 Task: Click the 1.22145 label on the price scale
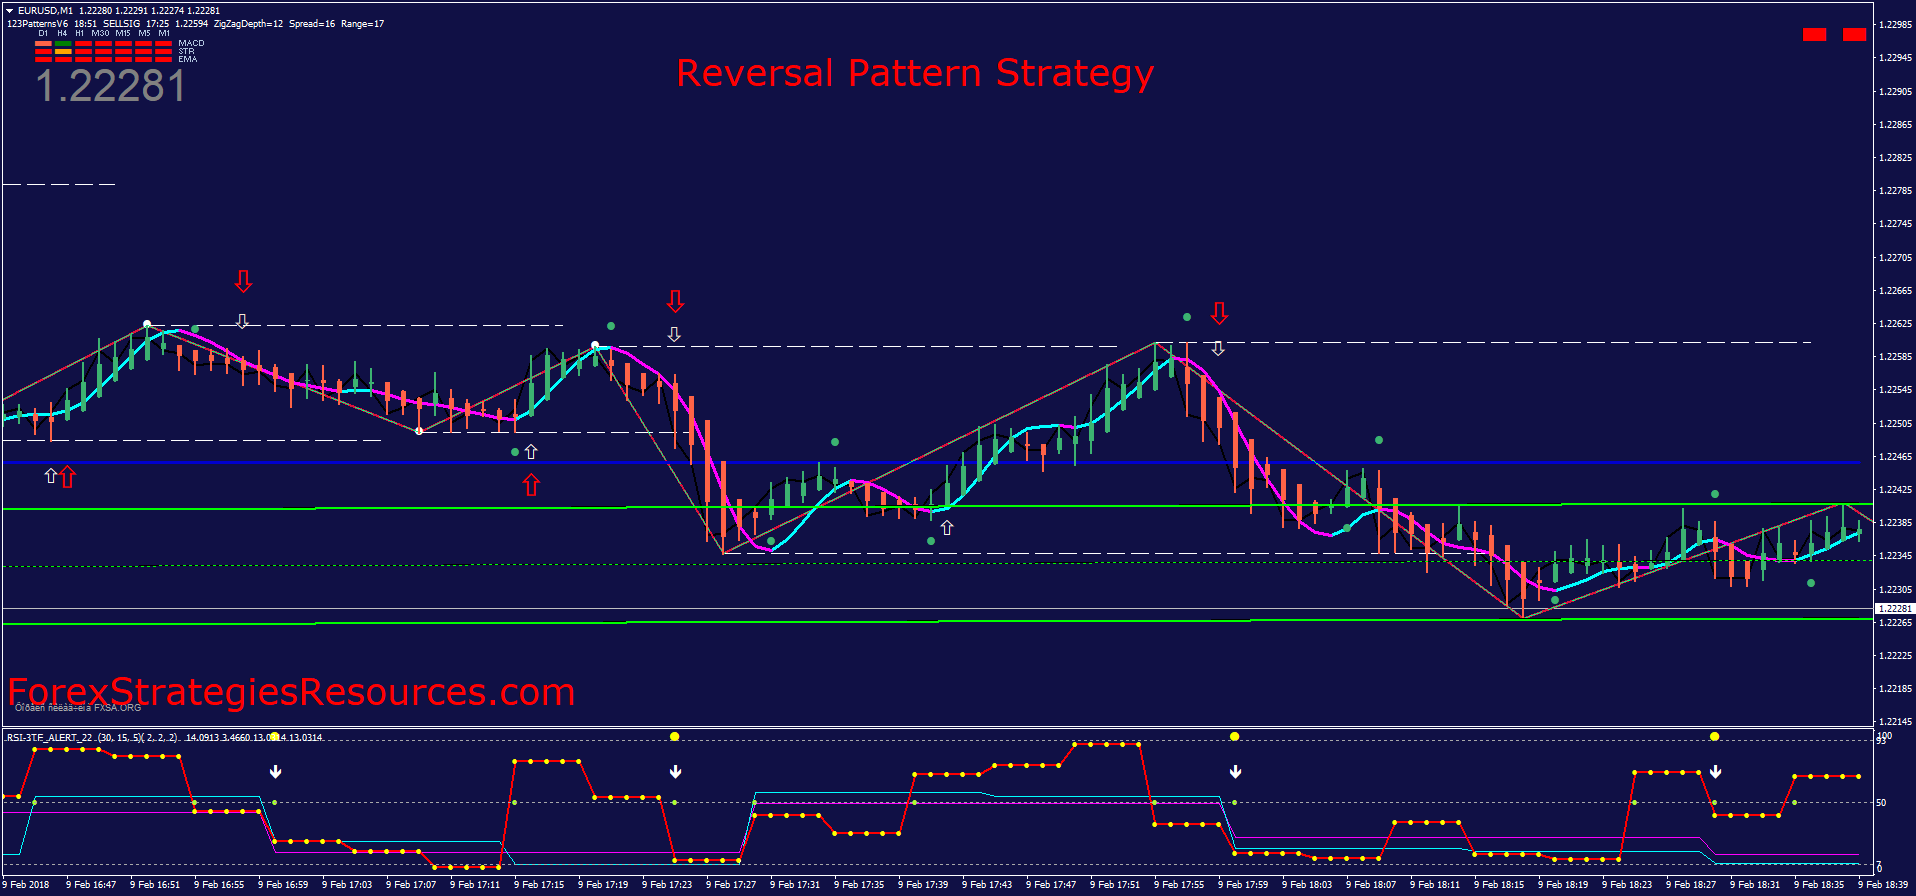tap(1895, 721)
